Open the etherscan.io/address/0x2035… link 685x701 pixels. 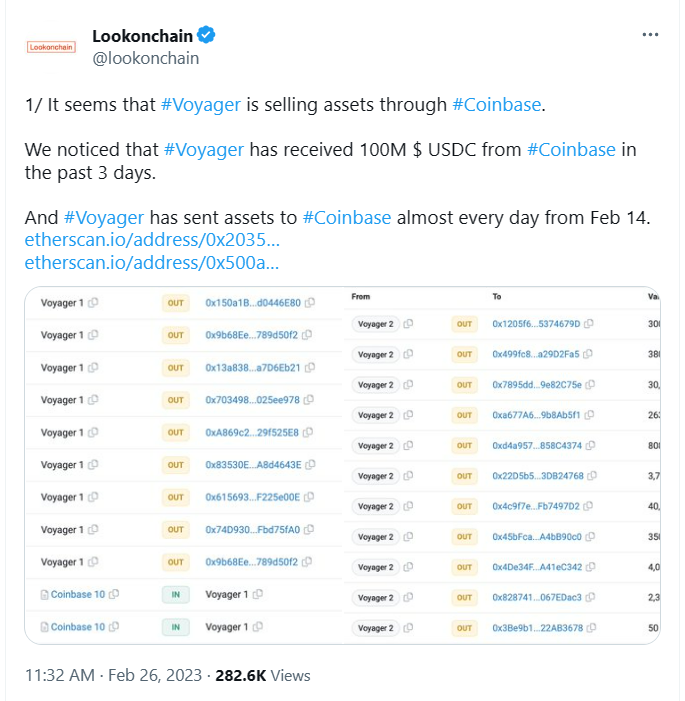click(x=152, y=240)
